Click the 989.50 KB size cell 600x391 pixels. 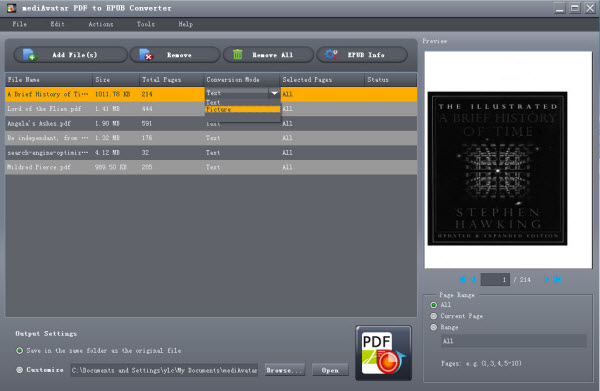click(x=111, y=167)
